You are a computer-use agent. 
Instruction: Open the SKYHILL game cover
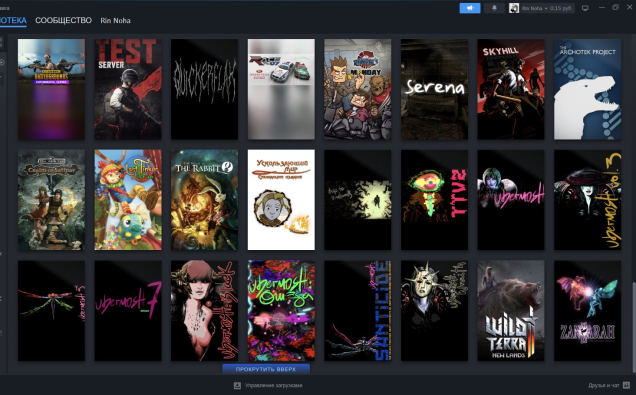click(x=511, y=89)
